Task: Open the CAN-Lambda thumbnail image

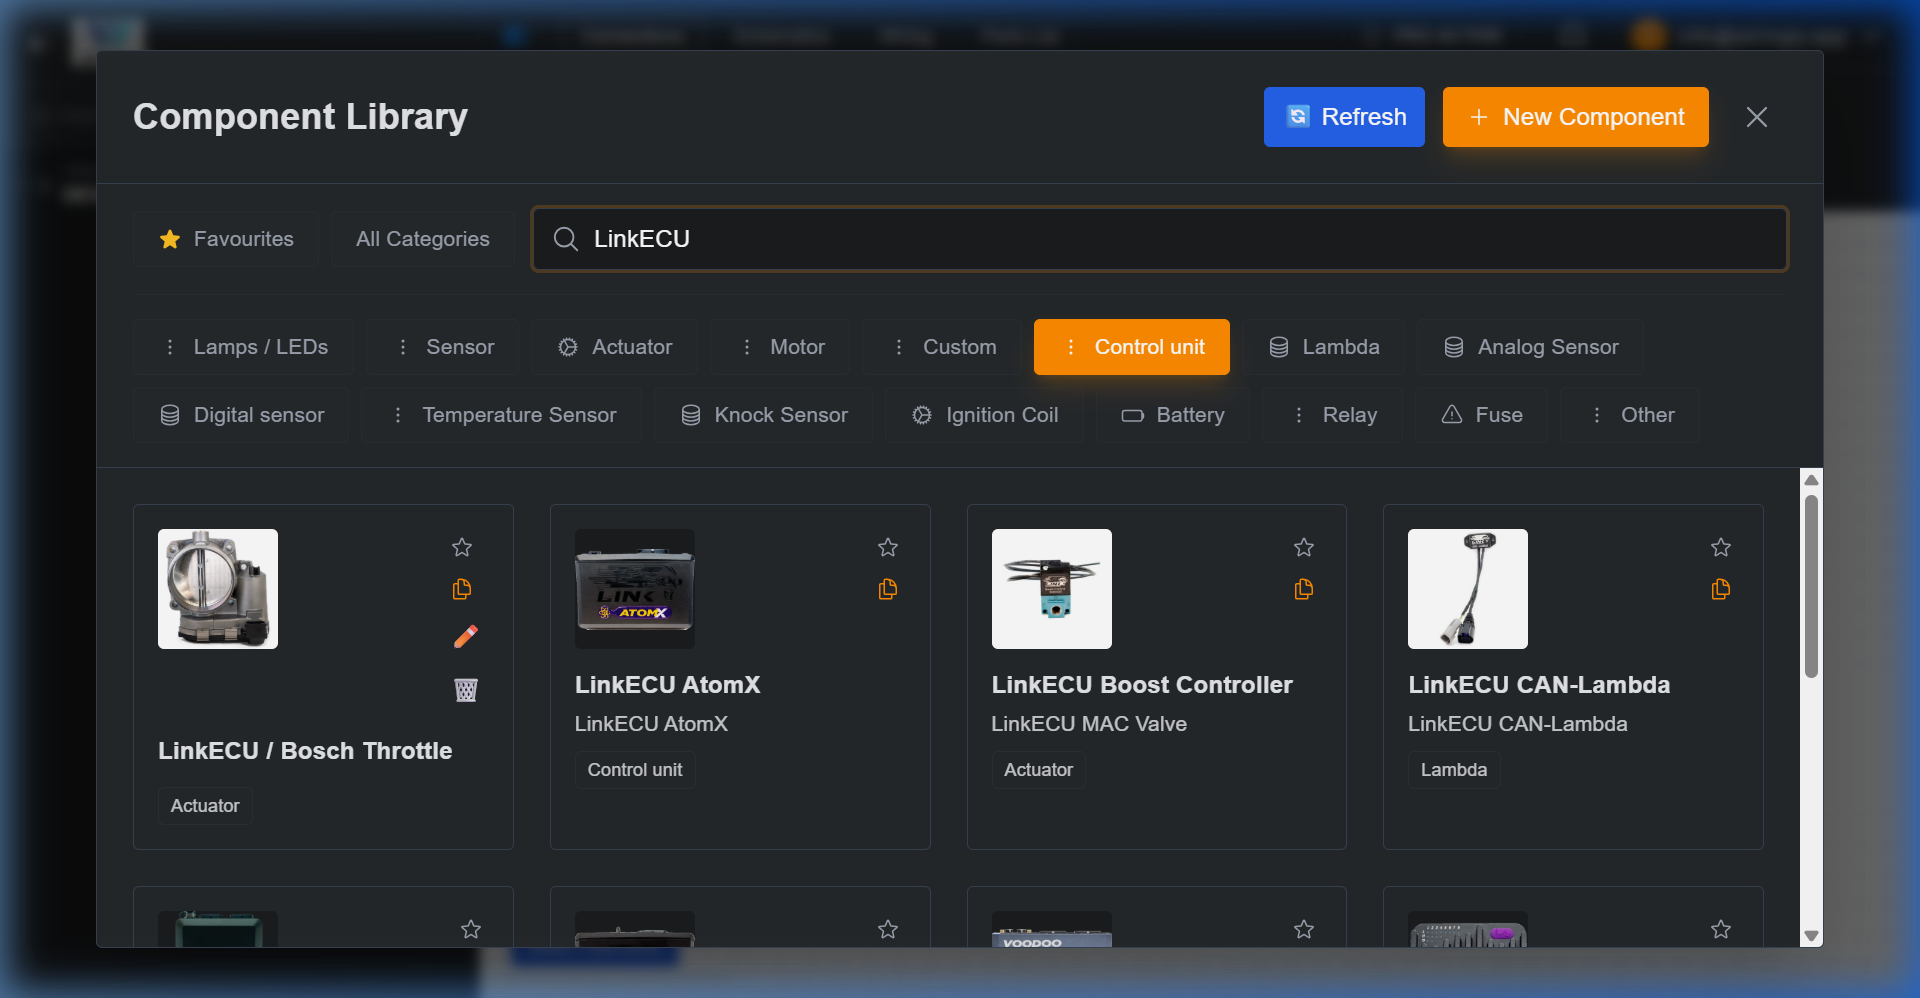Action: coord(1468,589)
